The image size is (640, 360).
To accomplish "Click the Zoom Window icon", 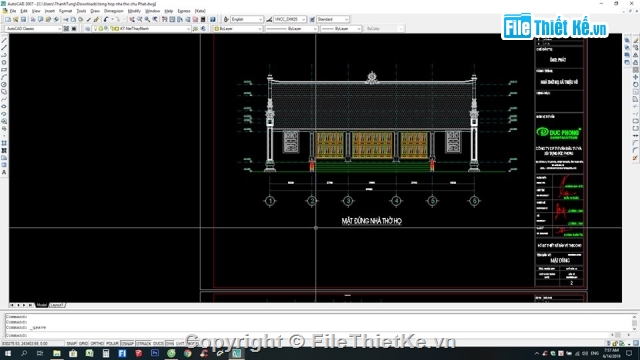I will click(x=147, y=19).
